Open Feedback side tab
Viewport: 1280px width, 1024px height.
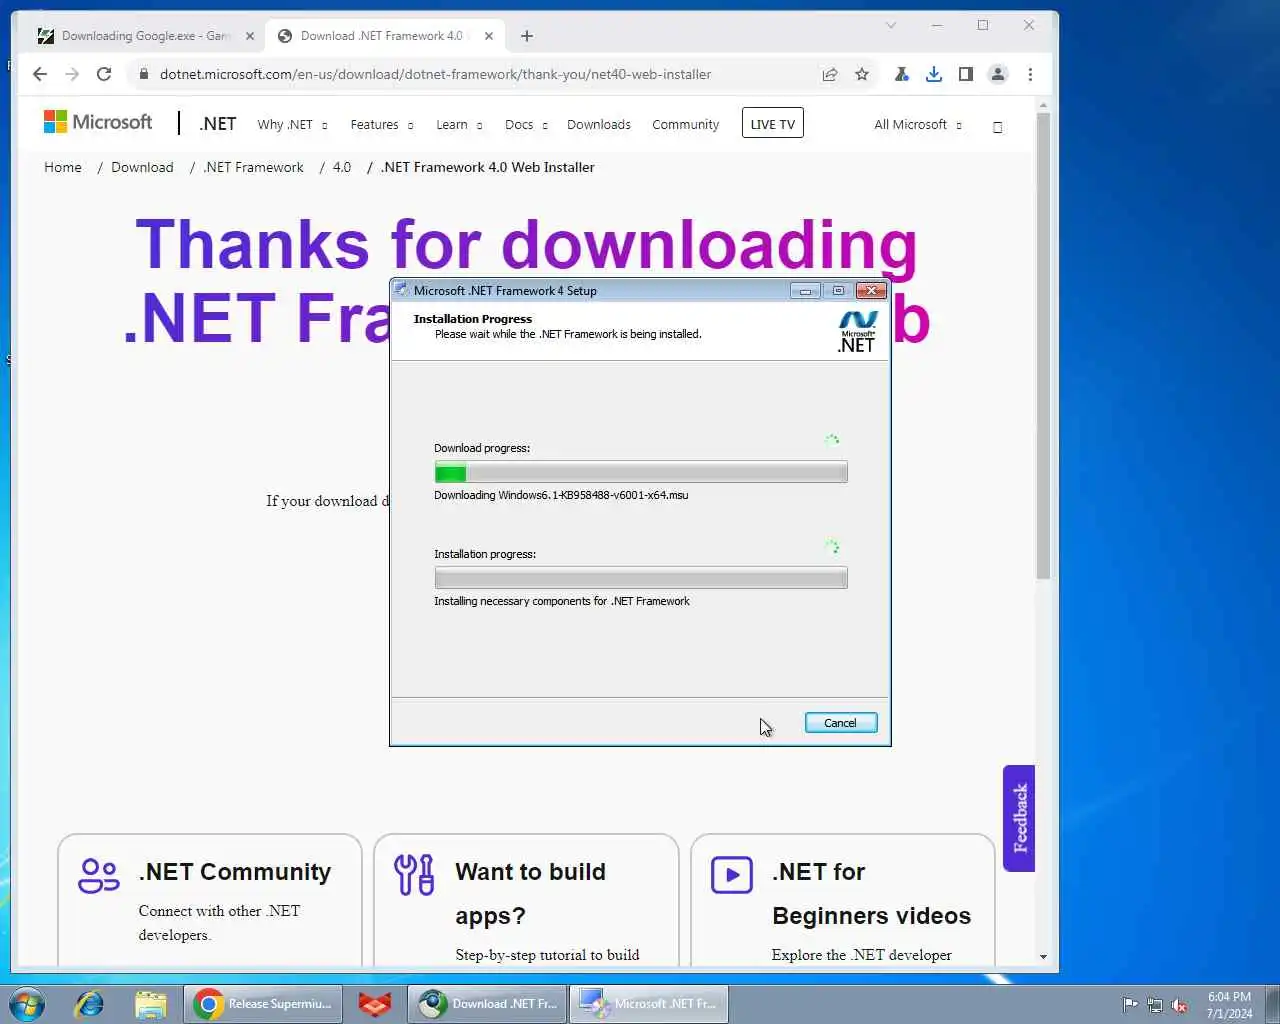[1019, 818]
